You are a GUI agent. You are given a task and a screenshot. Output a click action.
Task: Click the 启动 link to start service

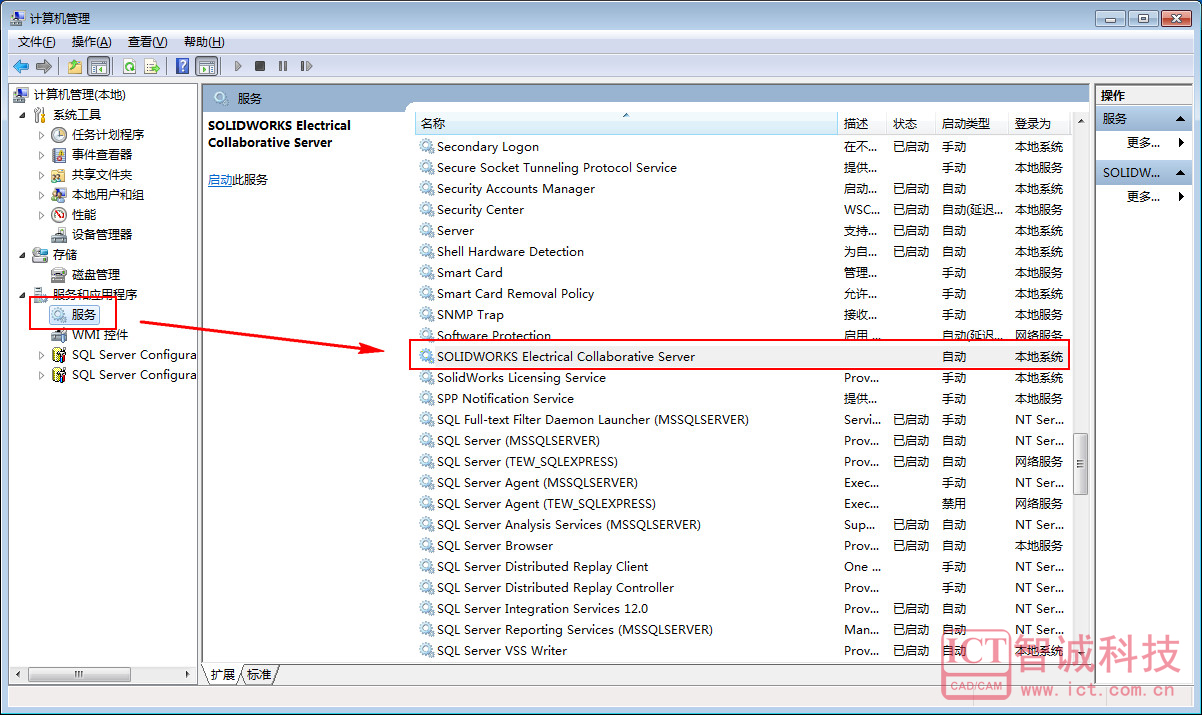(220, 180)
